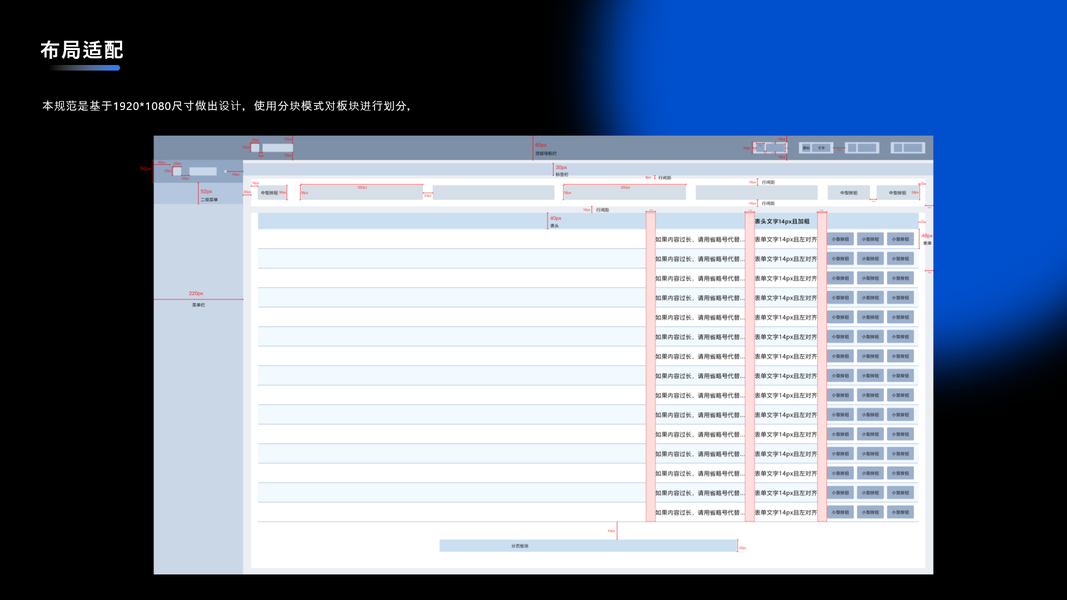Click the 中型按钮 left of the filter fields

(272, 193)
